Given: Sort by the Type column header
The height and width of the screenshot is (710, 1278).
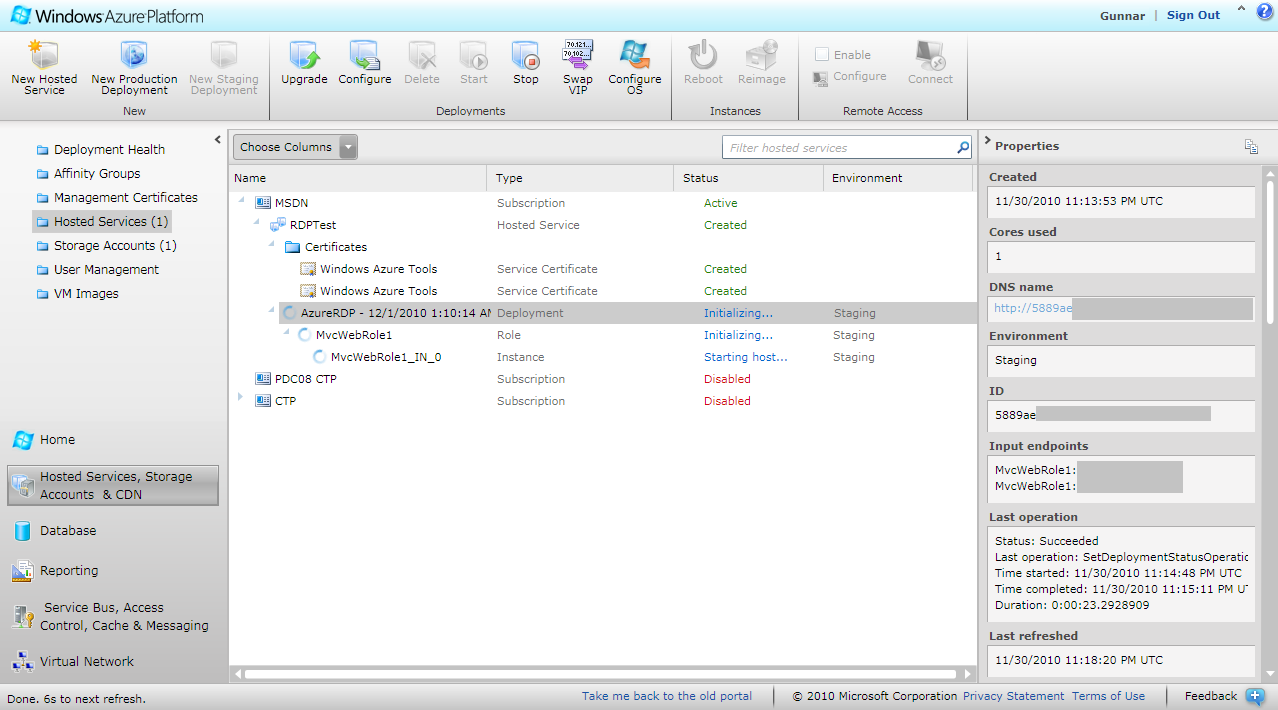Looking at the screenshot, I should point(581,178).
